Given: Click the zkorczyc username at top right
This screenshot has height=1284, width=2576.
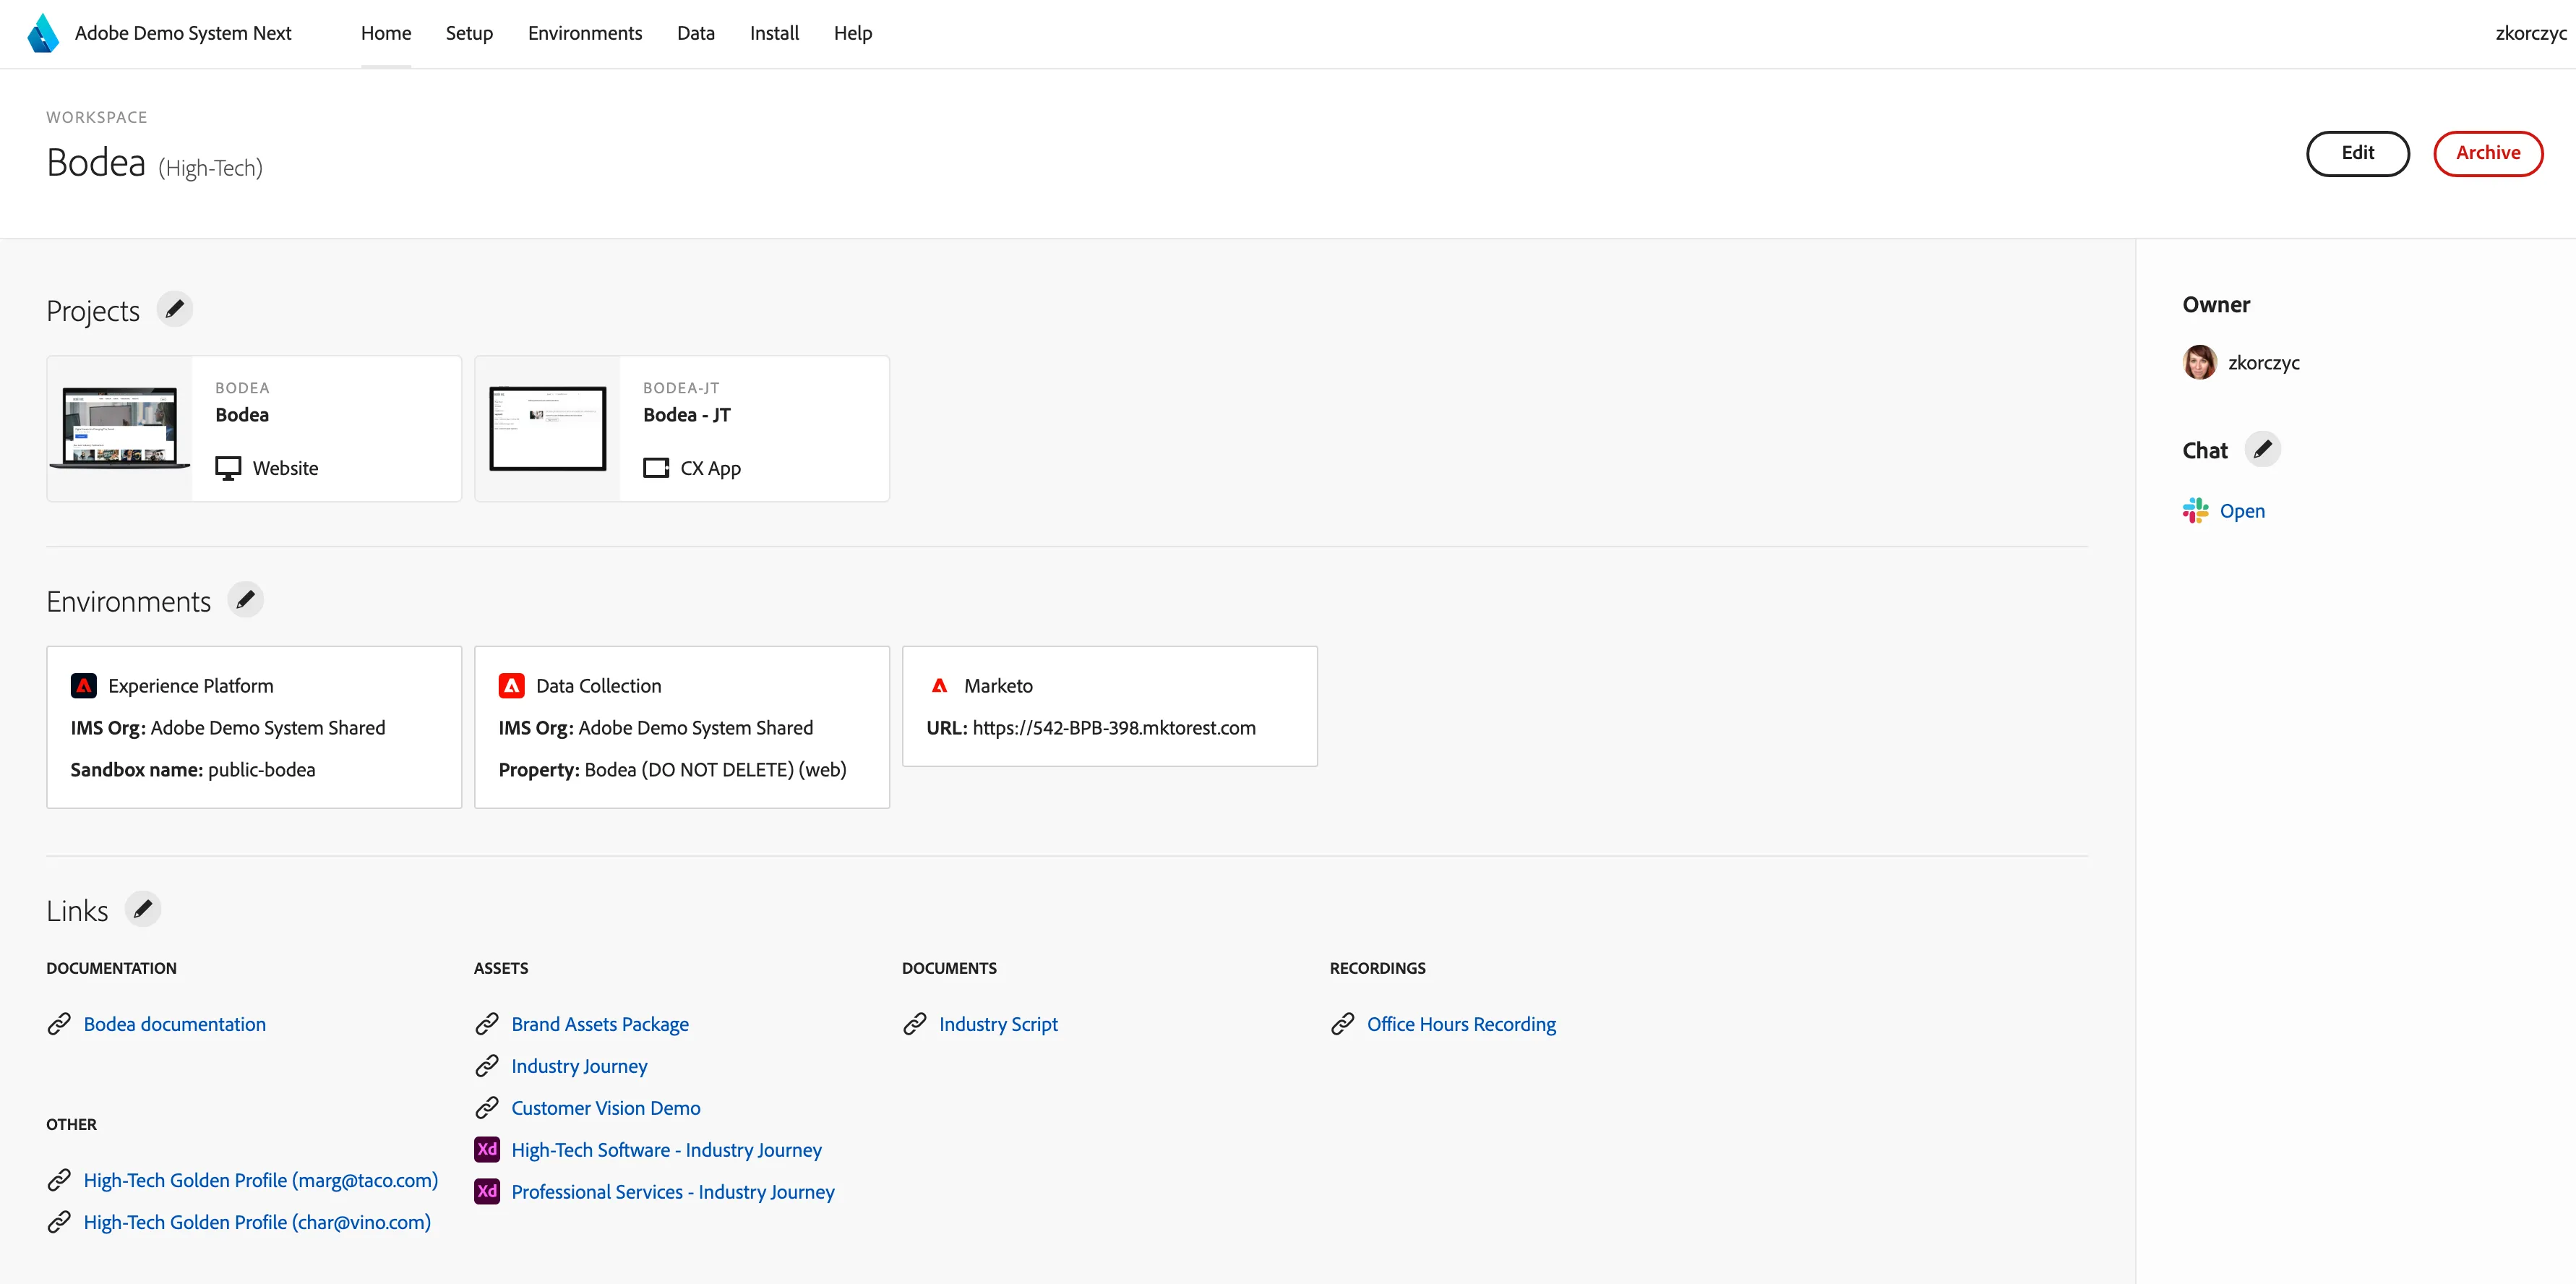Looking at the screenshot, I should click(2531, 33).
